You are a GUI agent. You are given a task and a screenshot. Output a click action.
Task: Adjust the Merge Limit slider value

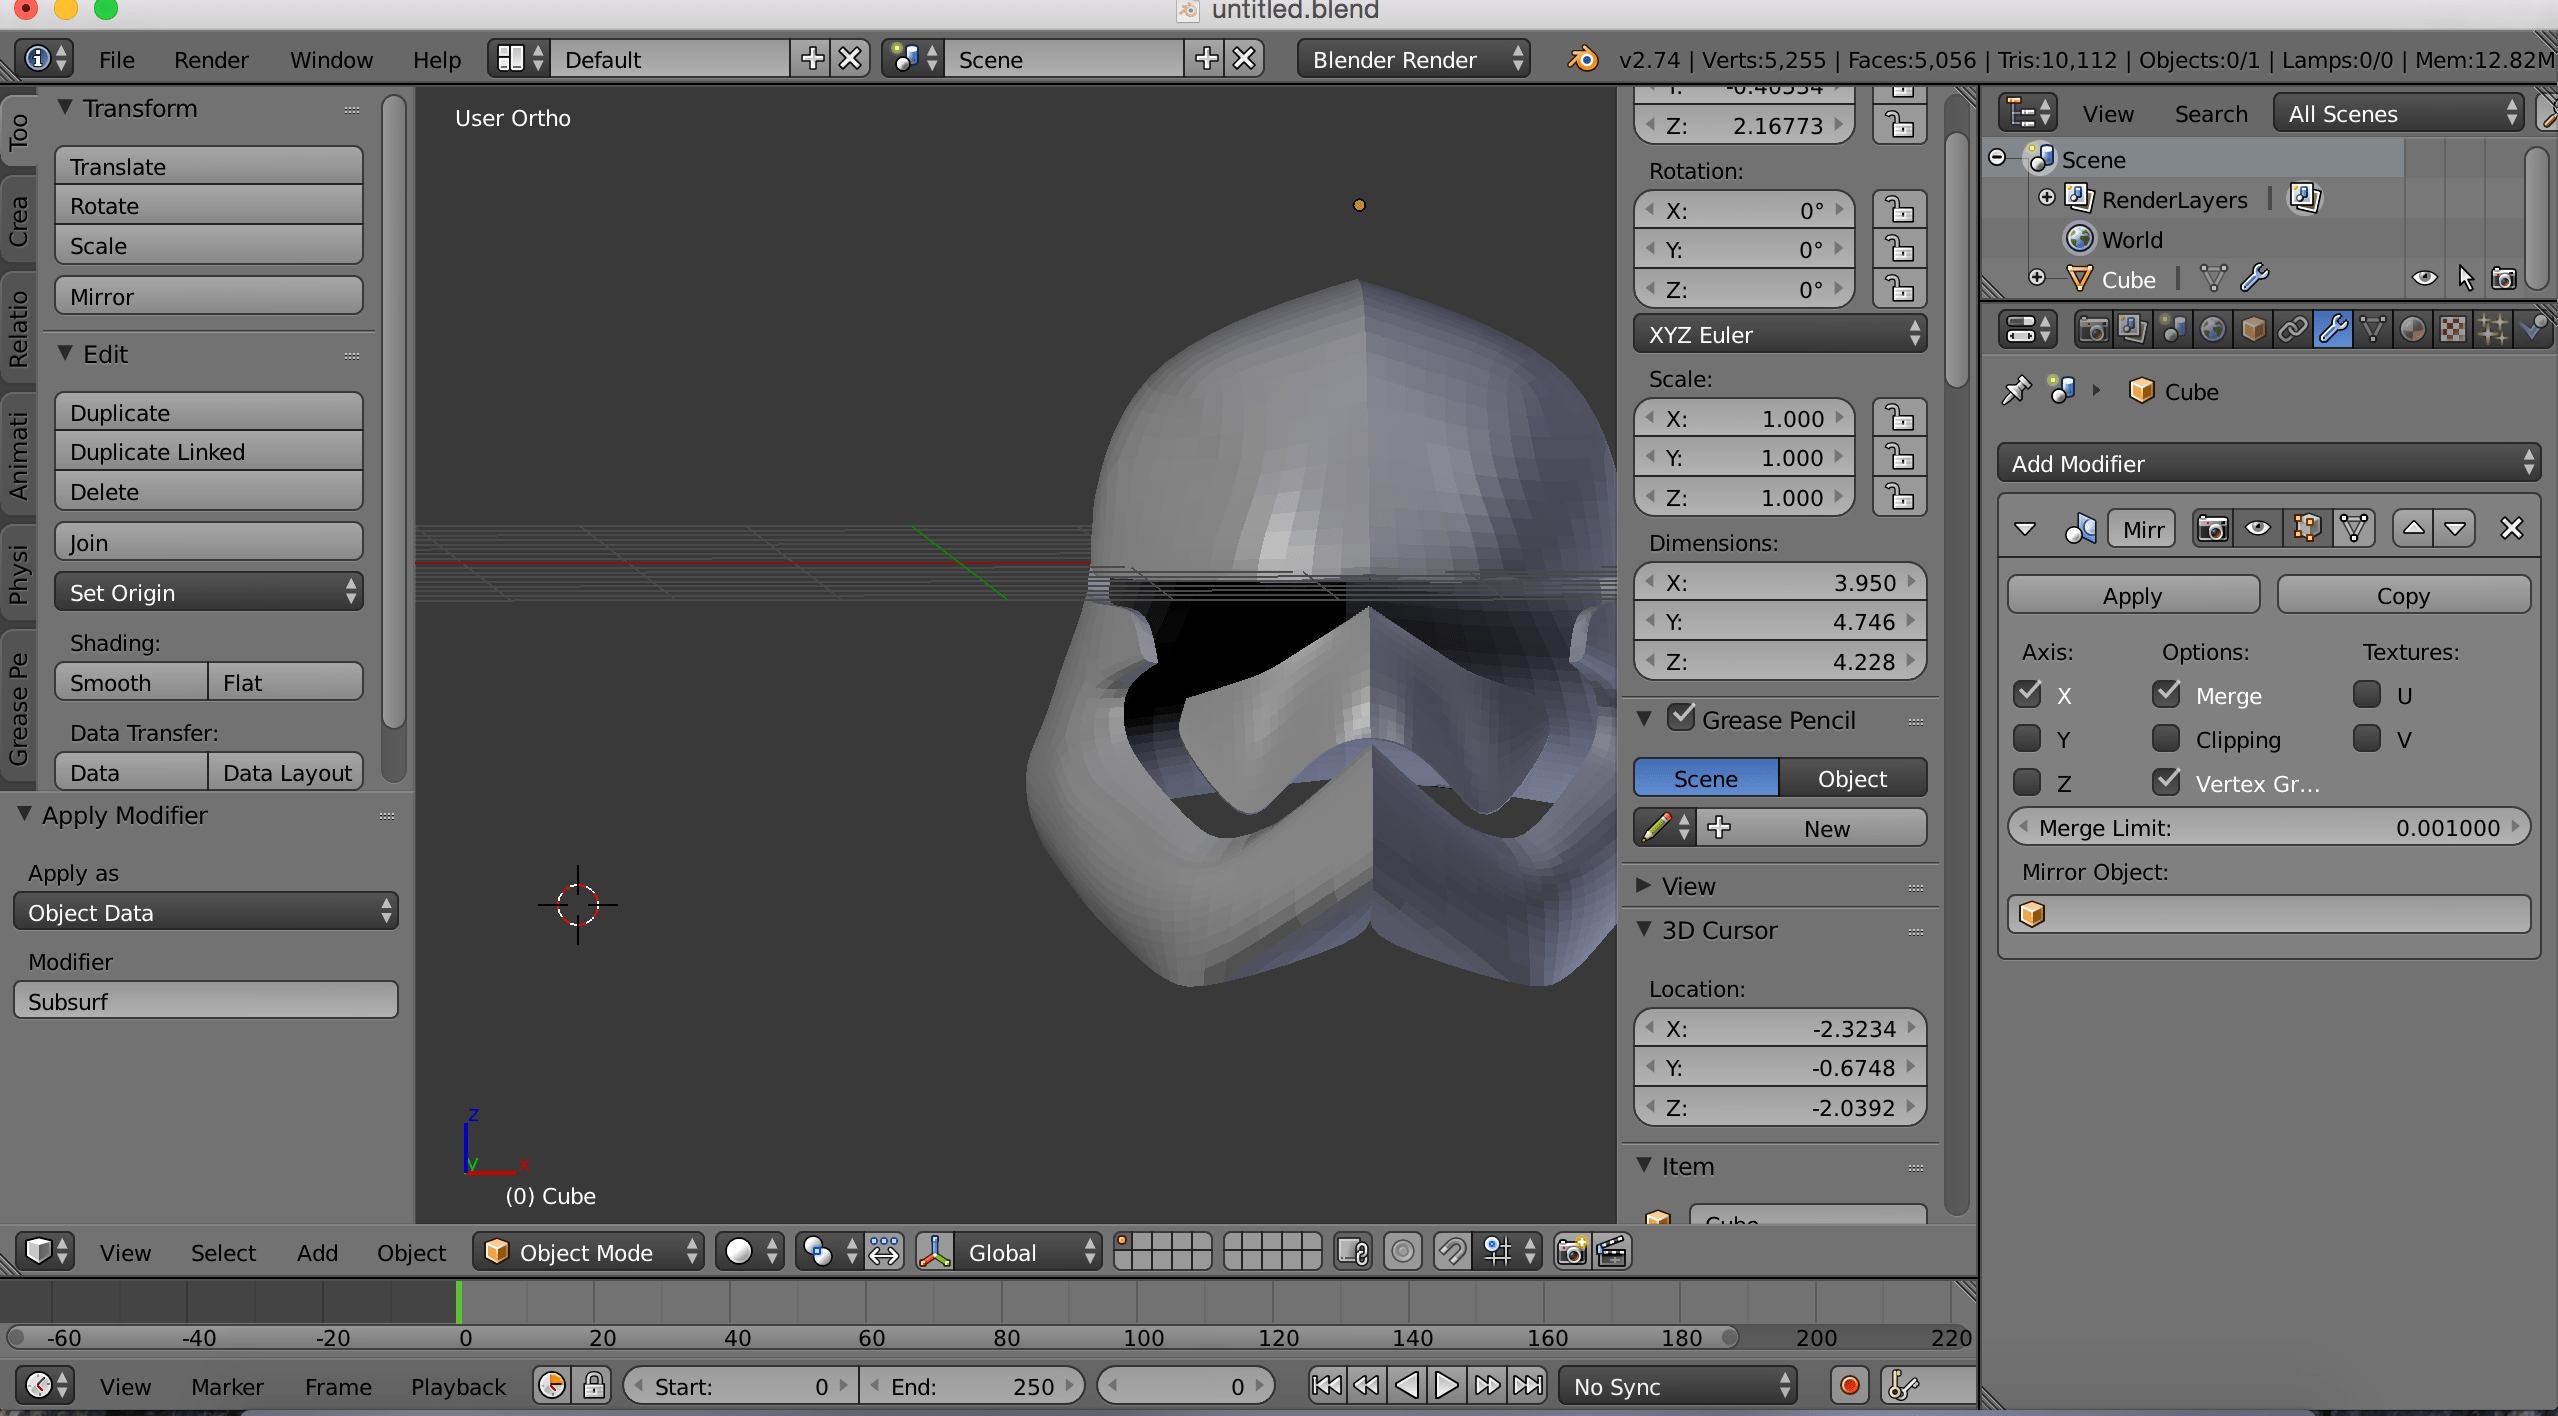click(x=2270, y=827)
